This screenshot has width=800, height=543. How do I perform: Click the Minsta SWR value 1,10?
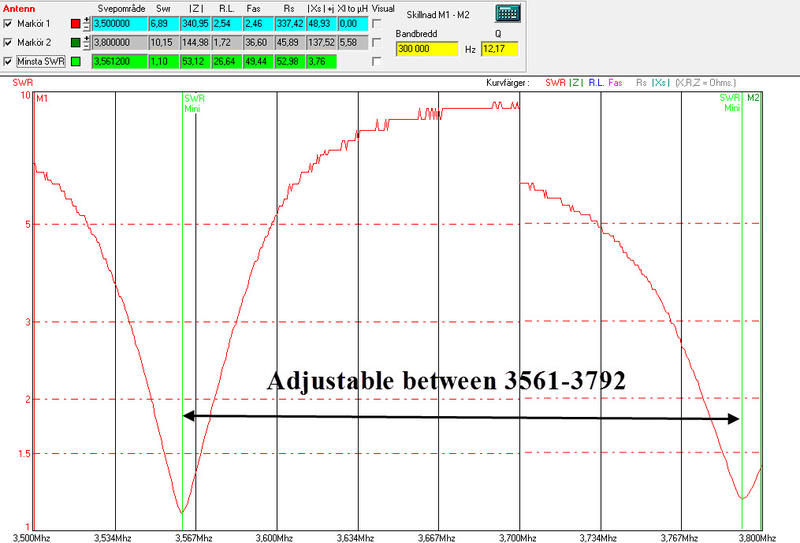coord(164,61)
